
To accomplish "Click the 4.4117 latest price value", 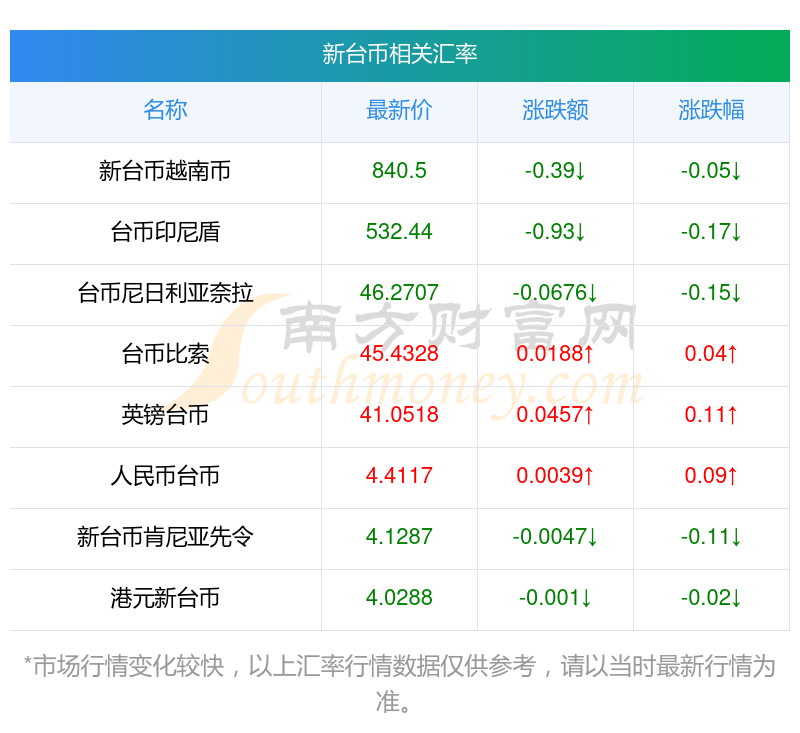I will [x=399, y=476].
